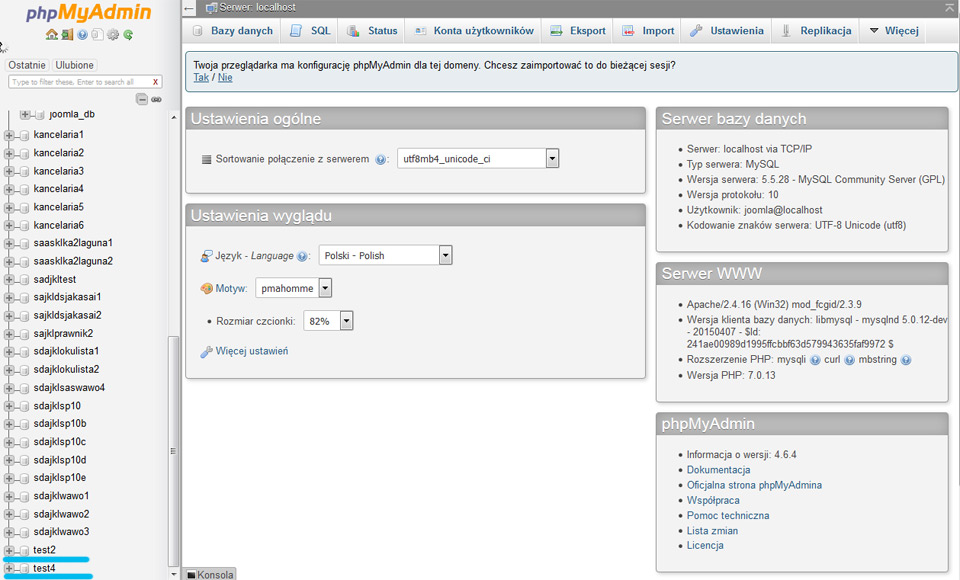Open help icon beside mysqli extension

(815, 360)
